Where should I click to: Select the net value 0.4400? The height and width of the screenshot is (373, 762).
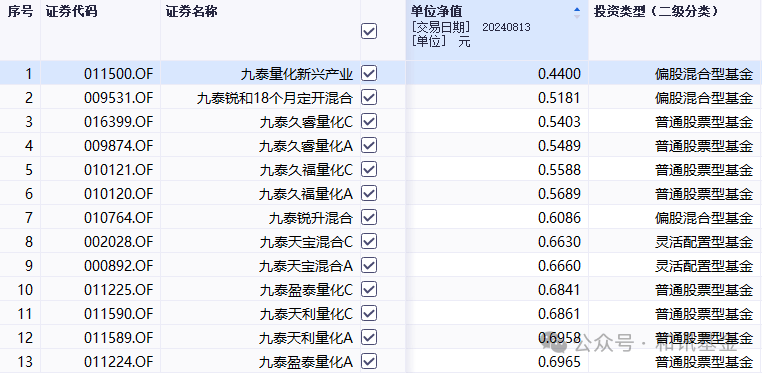pyautogui.click(x=559, y=74)
